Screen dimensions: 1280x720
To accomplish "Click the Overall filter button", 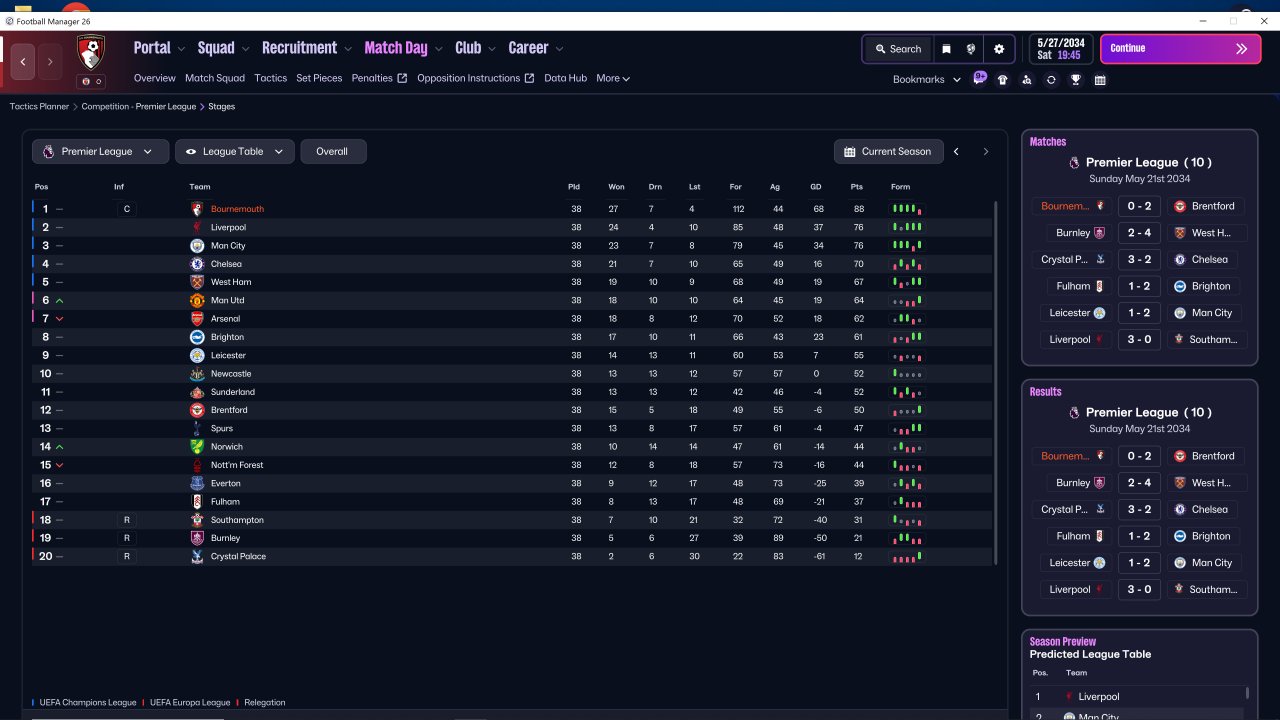I will pos(333,151).
